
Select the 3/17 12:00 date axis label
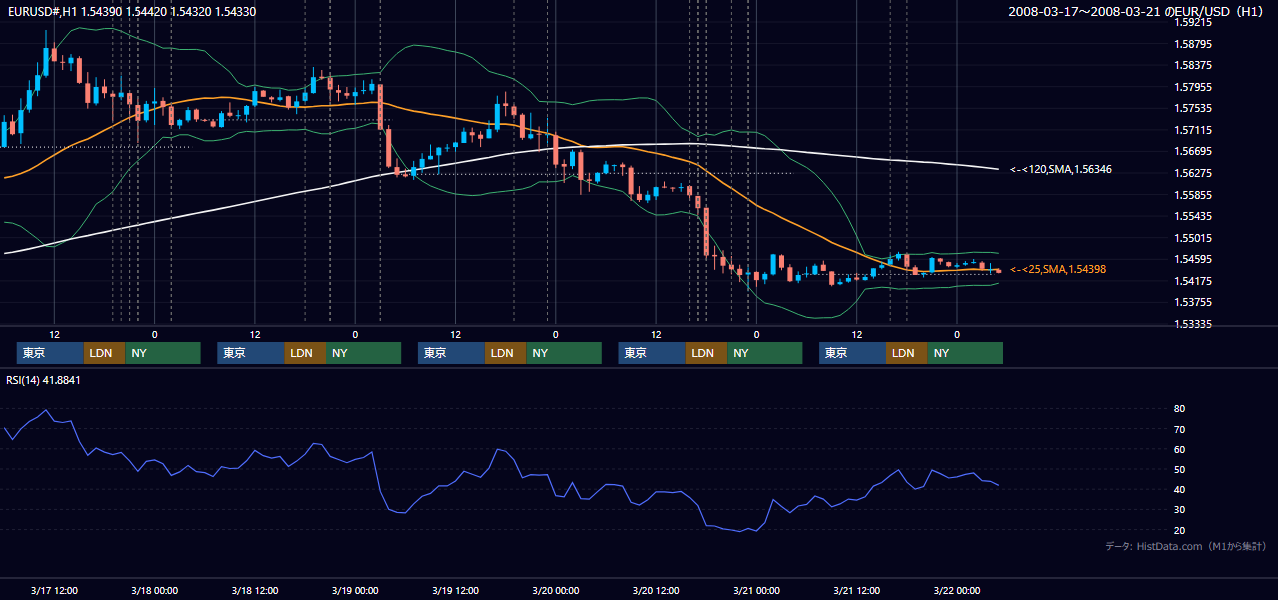coord(54,590)
